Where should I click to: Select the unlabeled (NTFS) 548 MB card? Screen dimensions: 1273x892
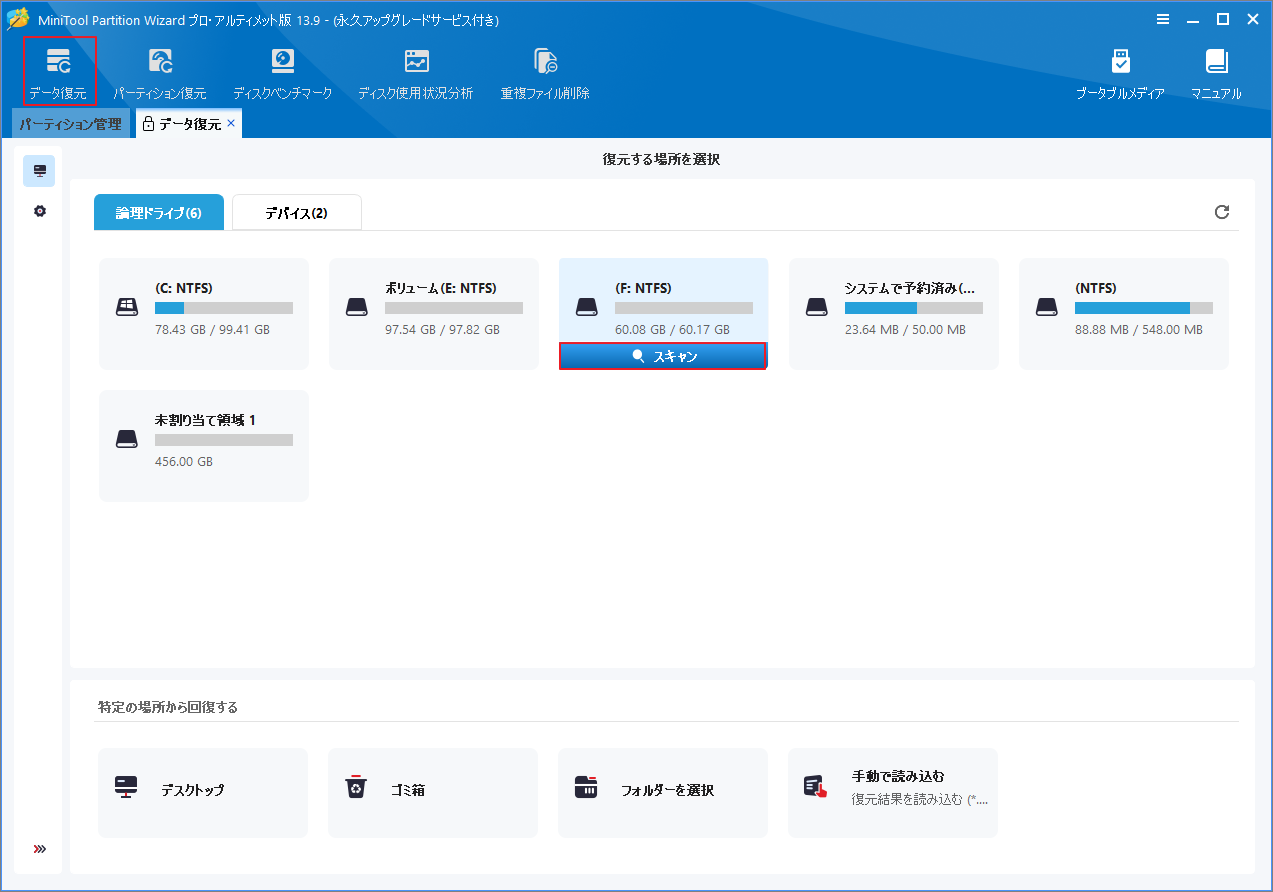[1124, 314]
